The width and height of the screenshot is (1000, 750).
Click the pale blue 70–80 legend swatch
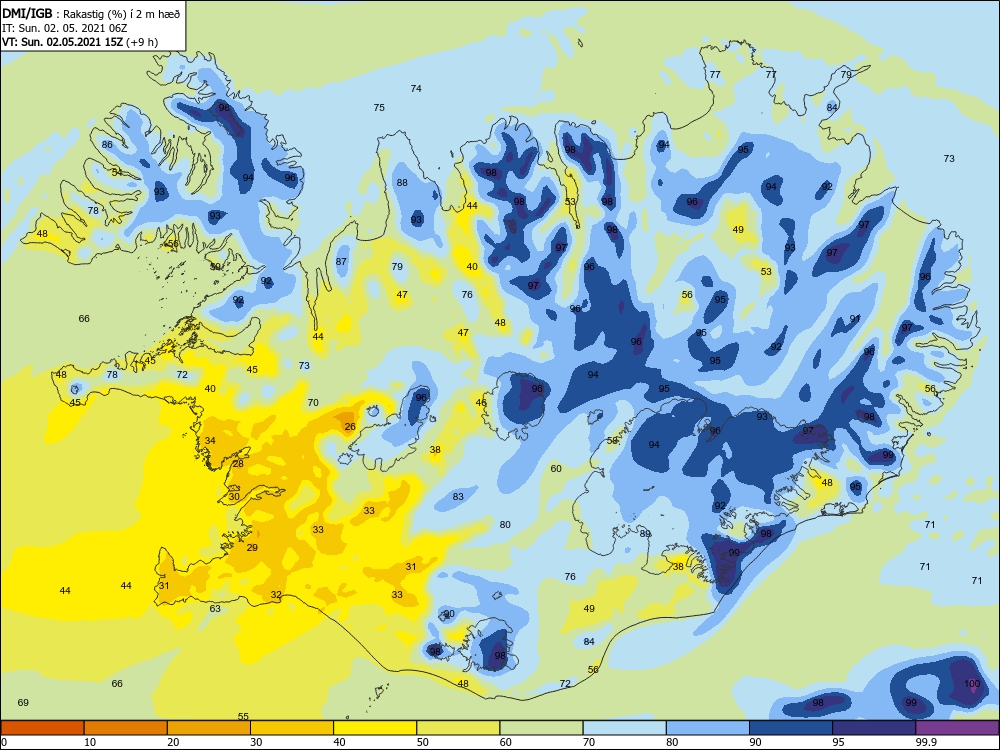coord(624,728)
